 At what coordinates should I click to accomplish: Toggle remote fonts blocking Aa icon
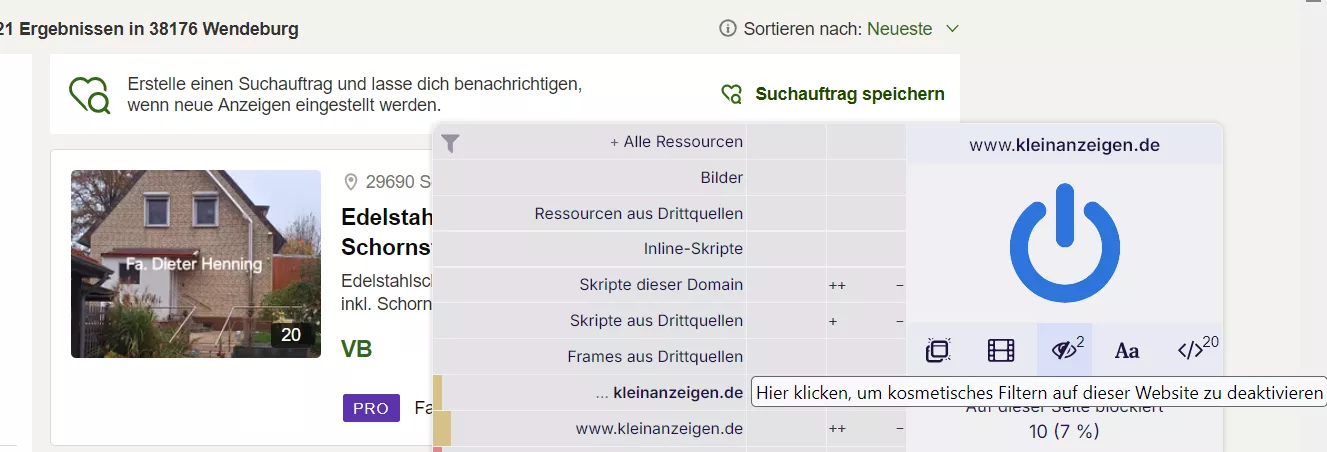tap(1127, 350)
